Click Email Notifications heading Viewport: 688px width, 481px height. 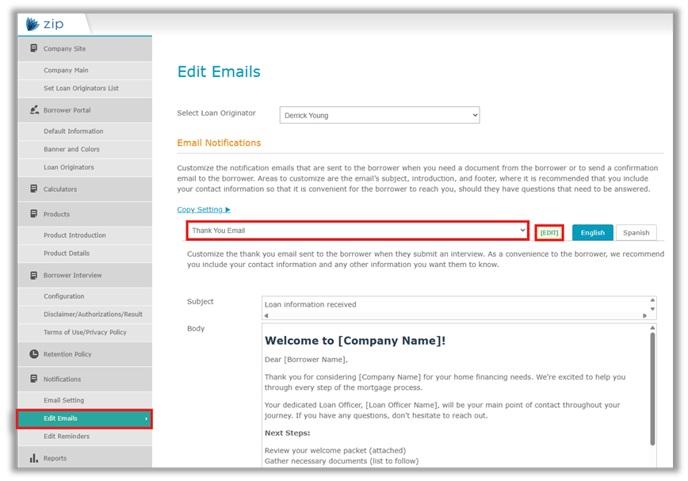[x=219, y=143]
